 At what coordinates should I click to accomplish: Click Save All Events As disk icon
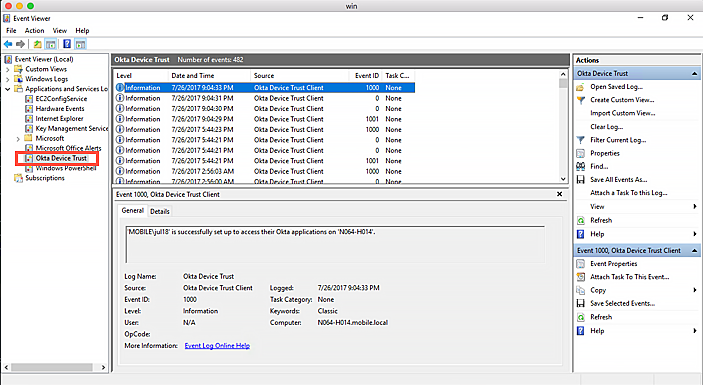tap(581, 179)
